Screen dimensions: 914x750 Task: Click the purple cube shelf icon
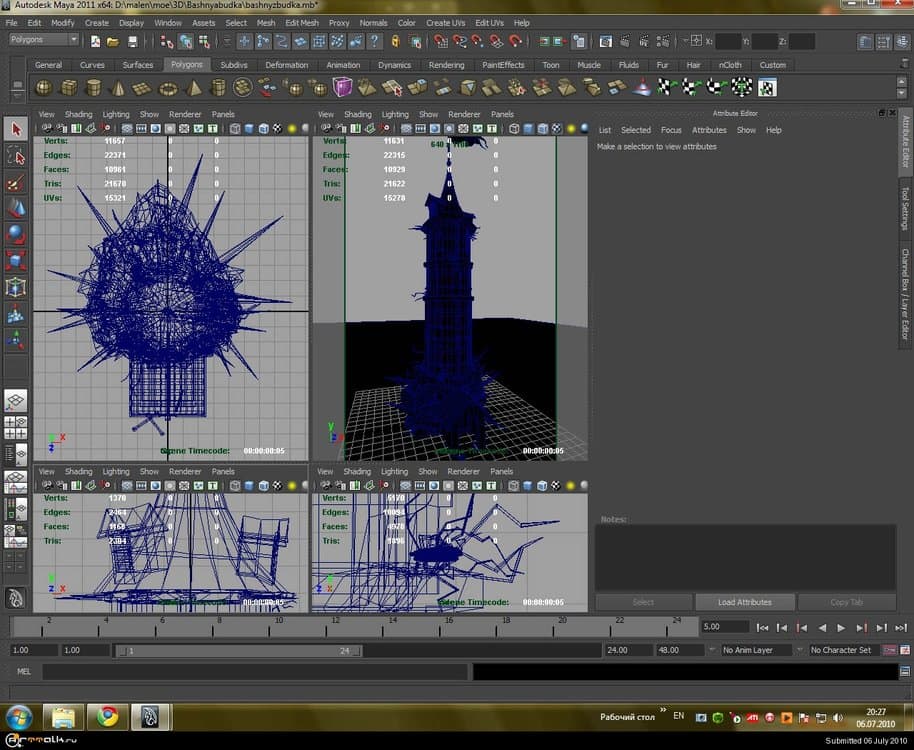tap(342, 88)
